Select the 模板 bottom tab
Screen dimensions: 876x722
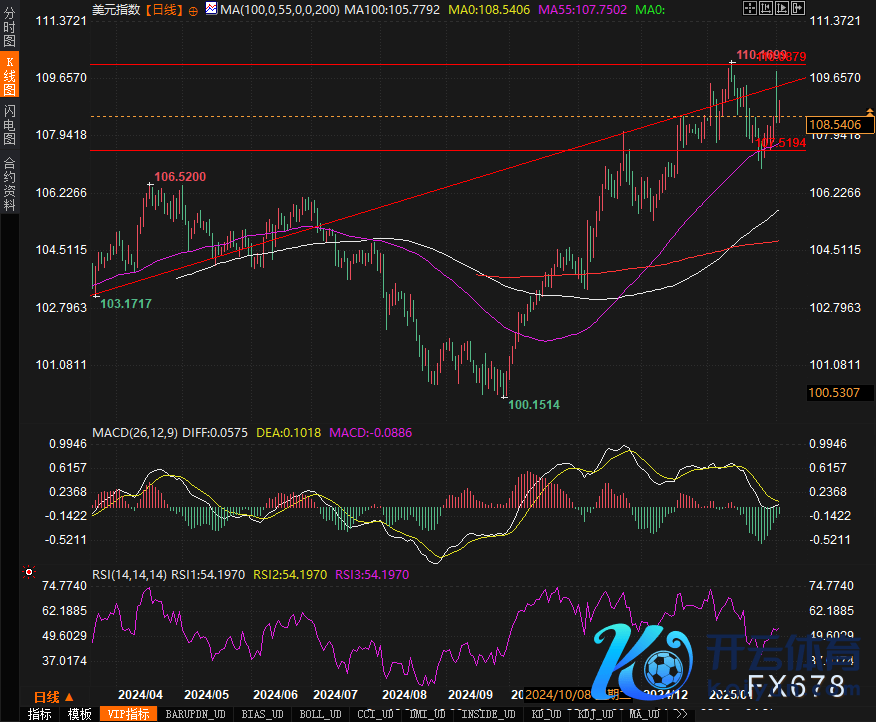79,714
